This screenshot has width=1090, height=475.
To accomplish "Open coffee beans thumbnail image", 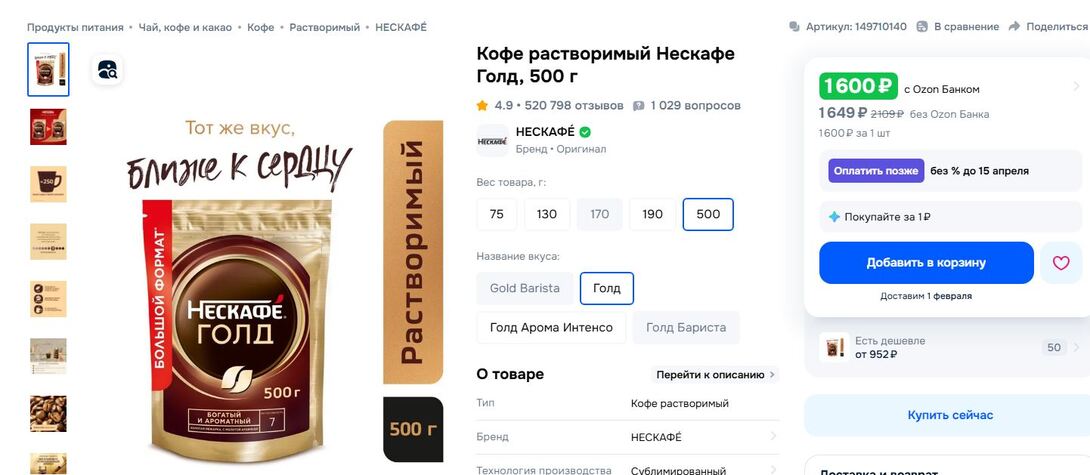I will pyautogui.click(x=48, y=413).
